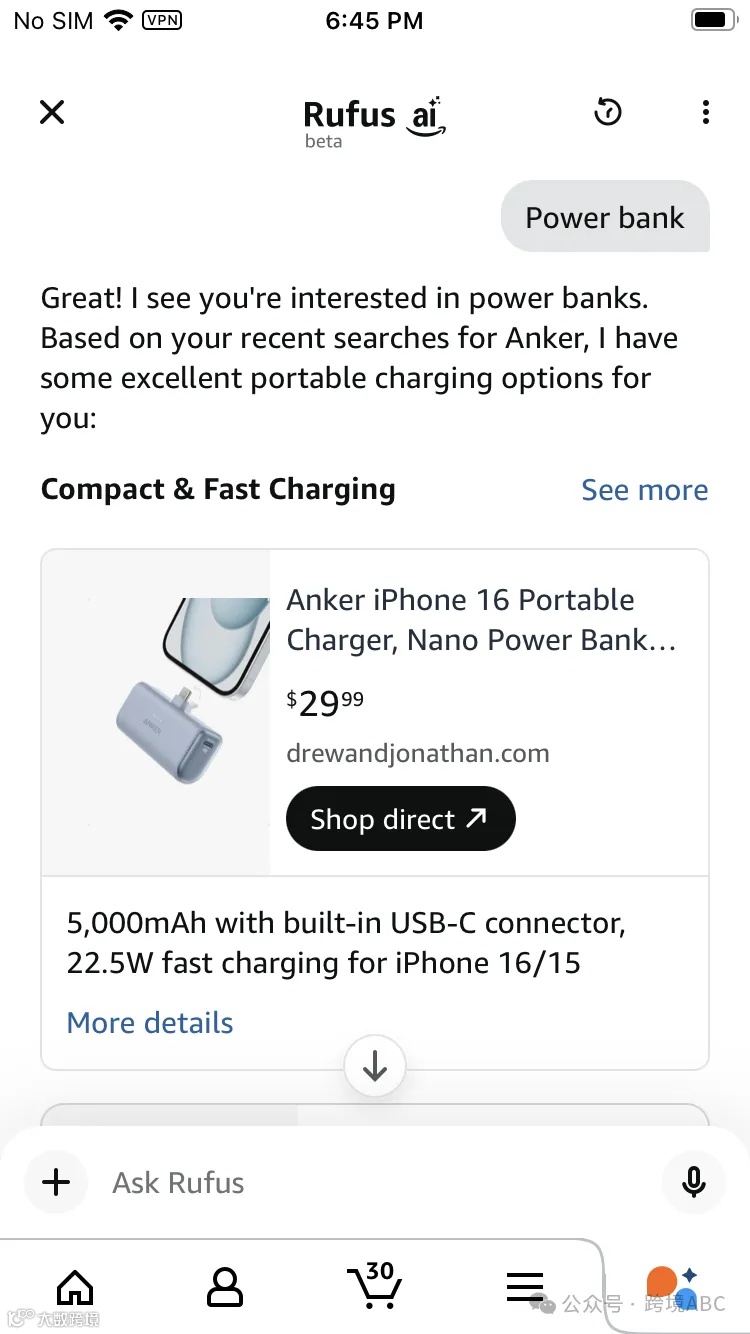Image resolution: width=750 pixels, height=1334 pixels.
Task: Tap the plus icon beside Ask Rufus
Action: pyautogui.click(x=57, y=1182)
